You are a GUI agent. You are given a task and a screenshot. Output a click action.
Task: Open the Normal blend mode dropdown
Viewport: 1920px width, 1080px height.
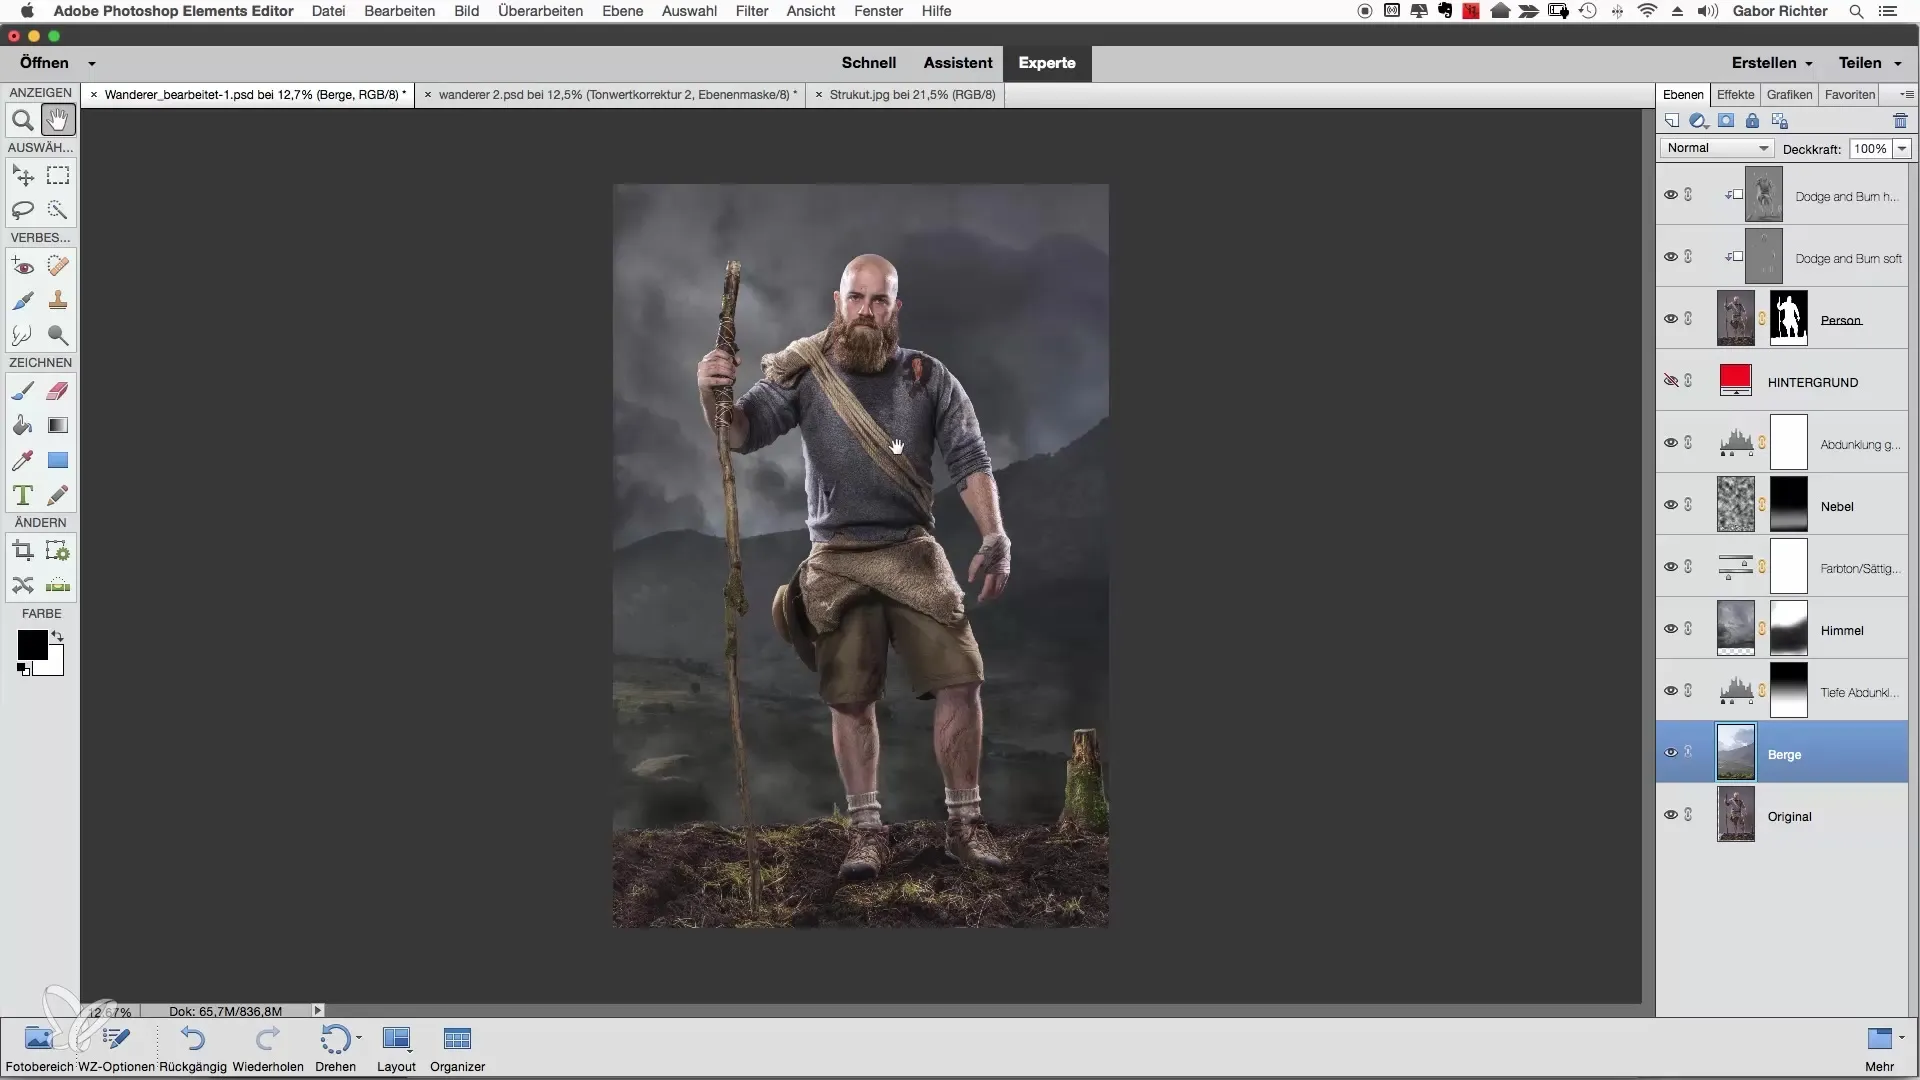click(1718, 148)
